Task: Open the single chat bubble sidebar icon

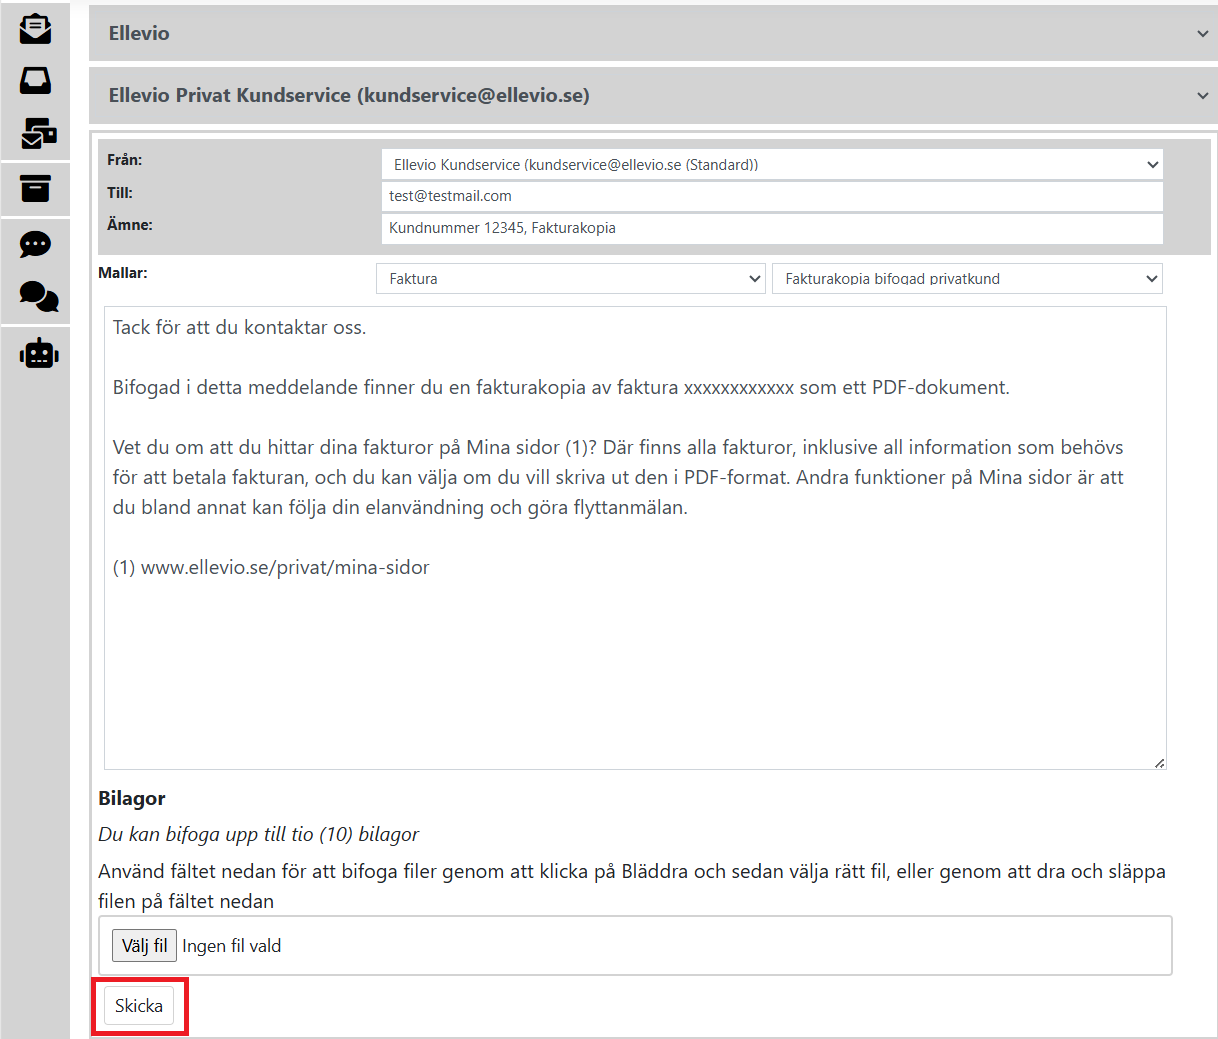Action: click(x=35, y=244)
